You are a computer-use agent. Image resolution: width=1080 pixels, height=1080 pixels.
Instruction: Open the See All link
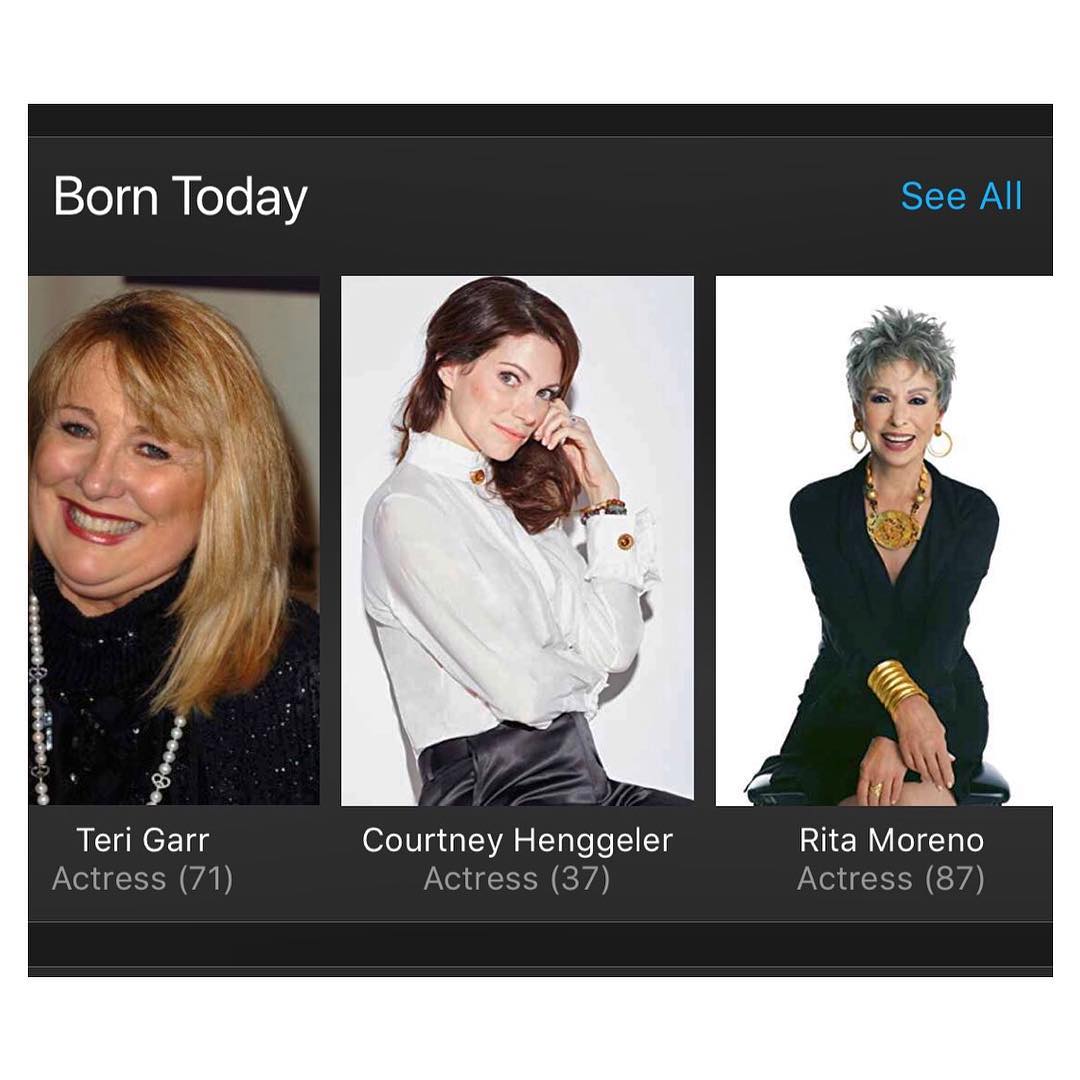click(962, 196)
